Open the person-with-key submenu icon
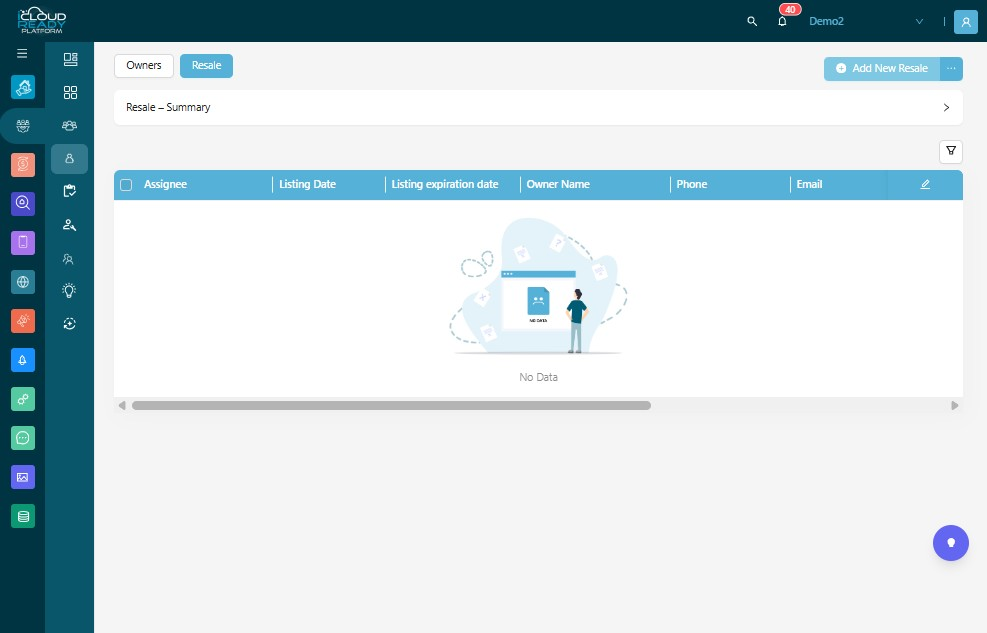 [70, 225]
